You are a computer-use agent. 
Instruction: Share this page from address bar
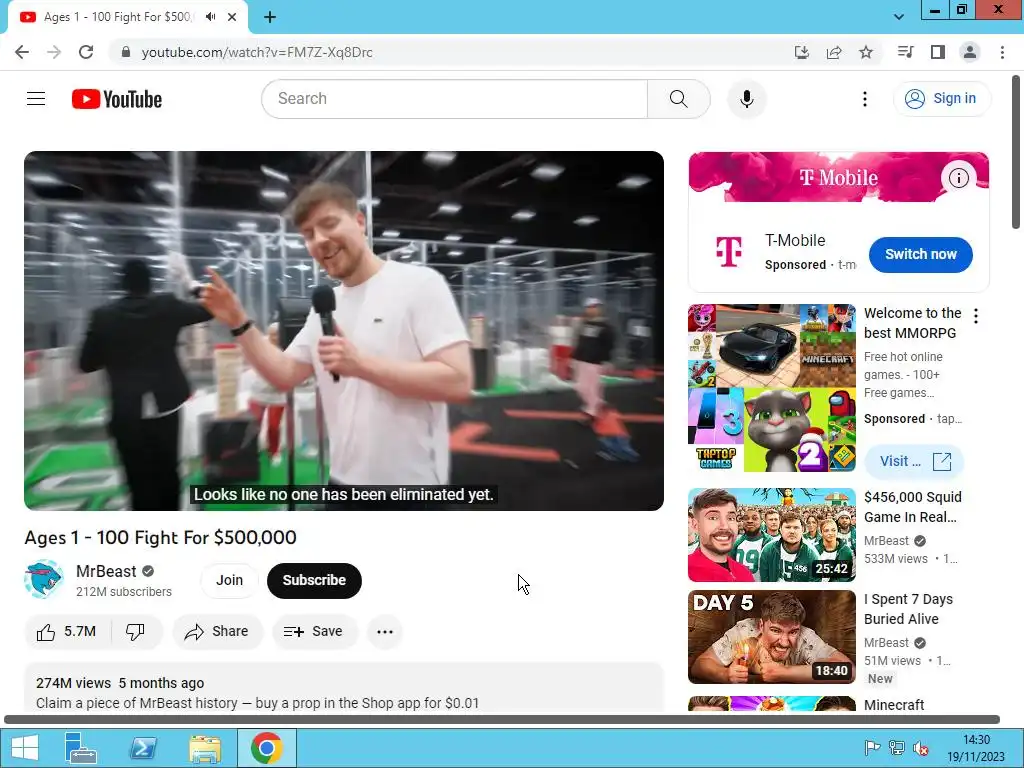pos(833,52)
